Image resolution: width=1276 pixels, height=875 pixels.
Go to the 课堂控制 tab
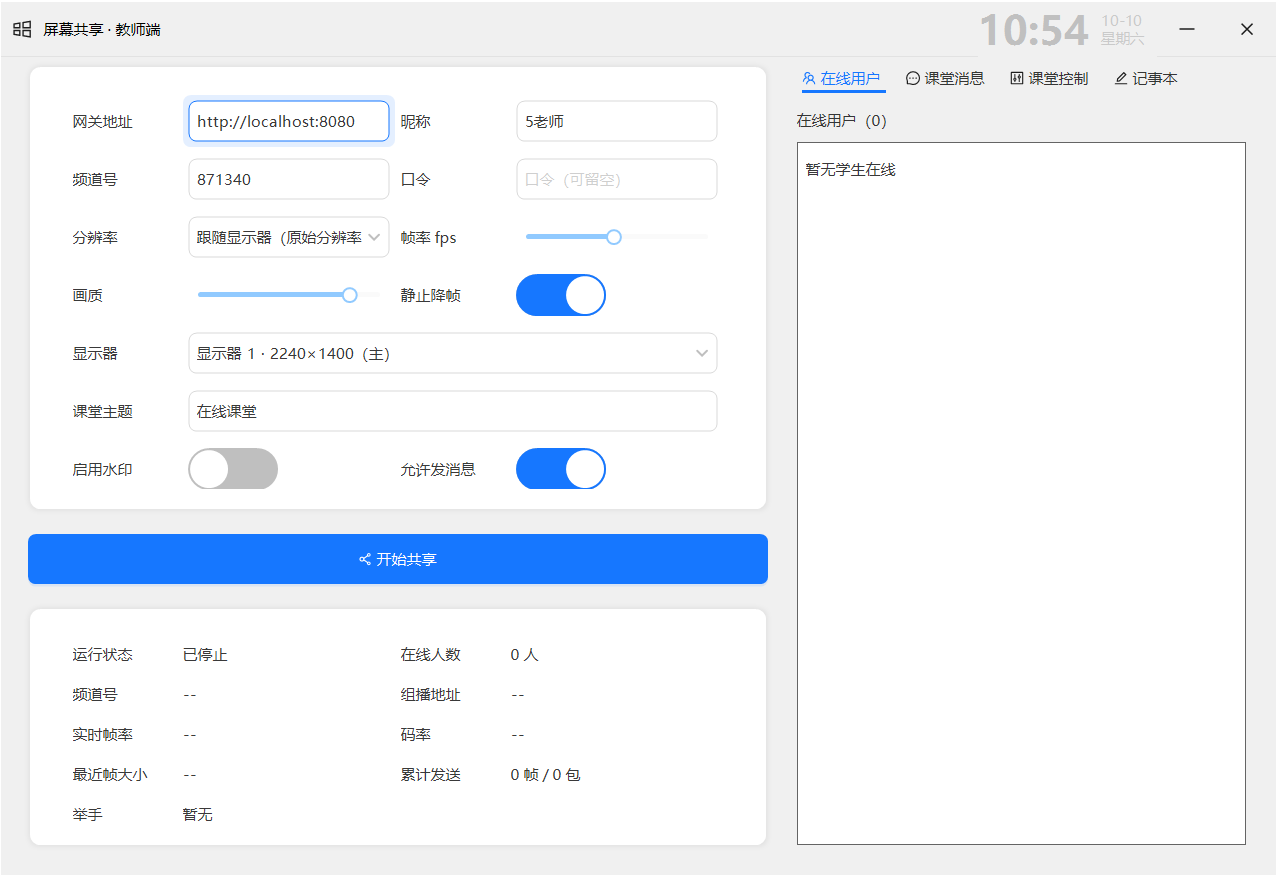1049,78
